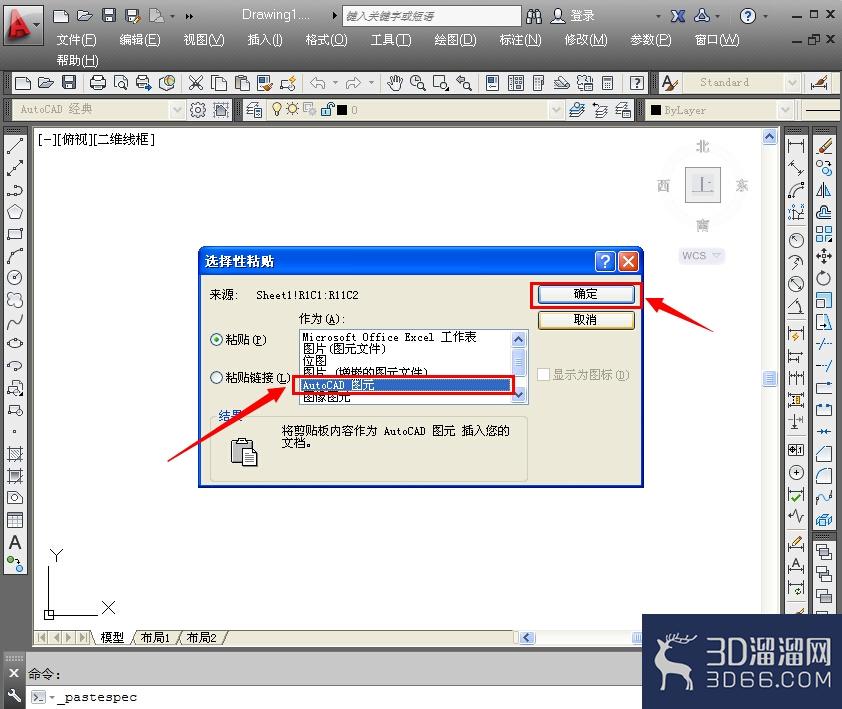
Task: Open the 文件(F) menu
Action: [76, 40]
